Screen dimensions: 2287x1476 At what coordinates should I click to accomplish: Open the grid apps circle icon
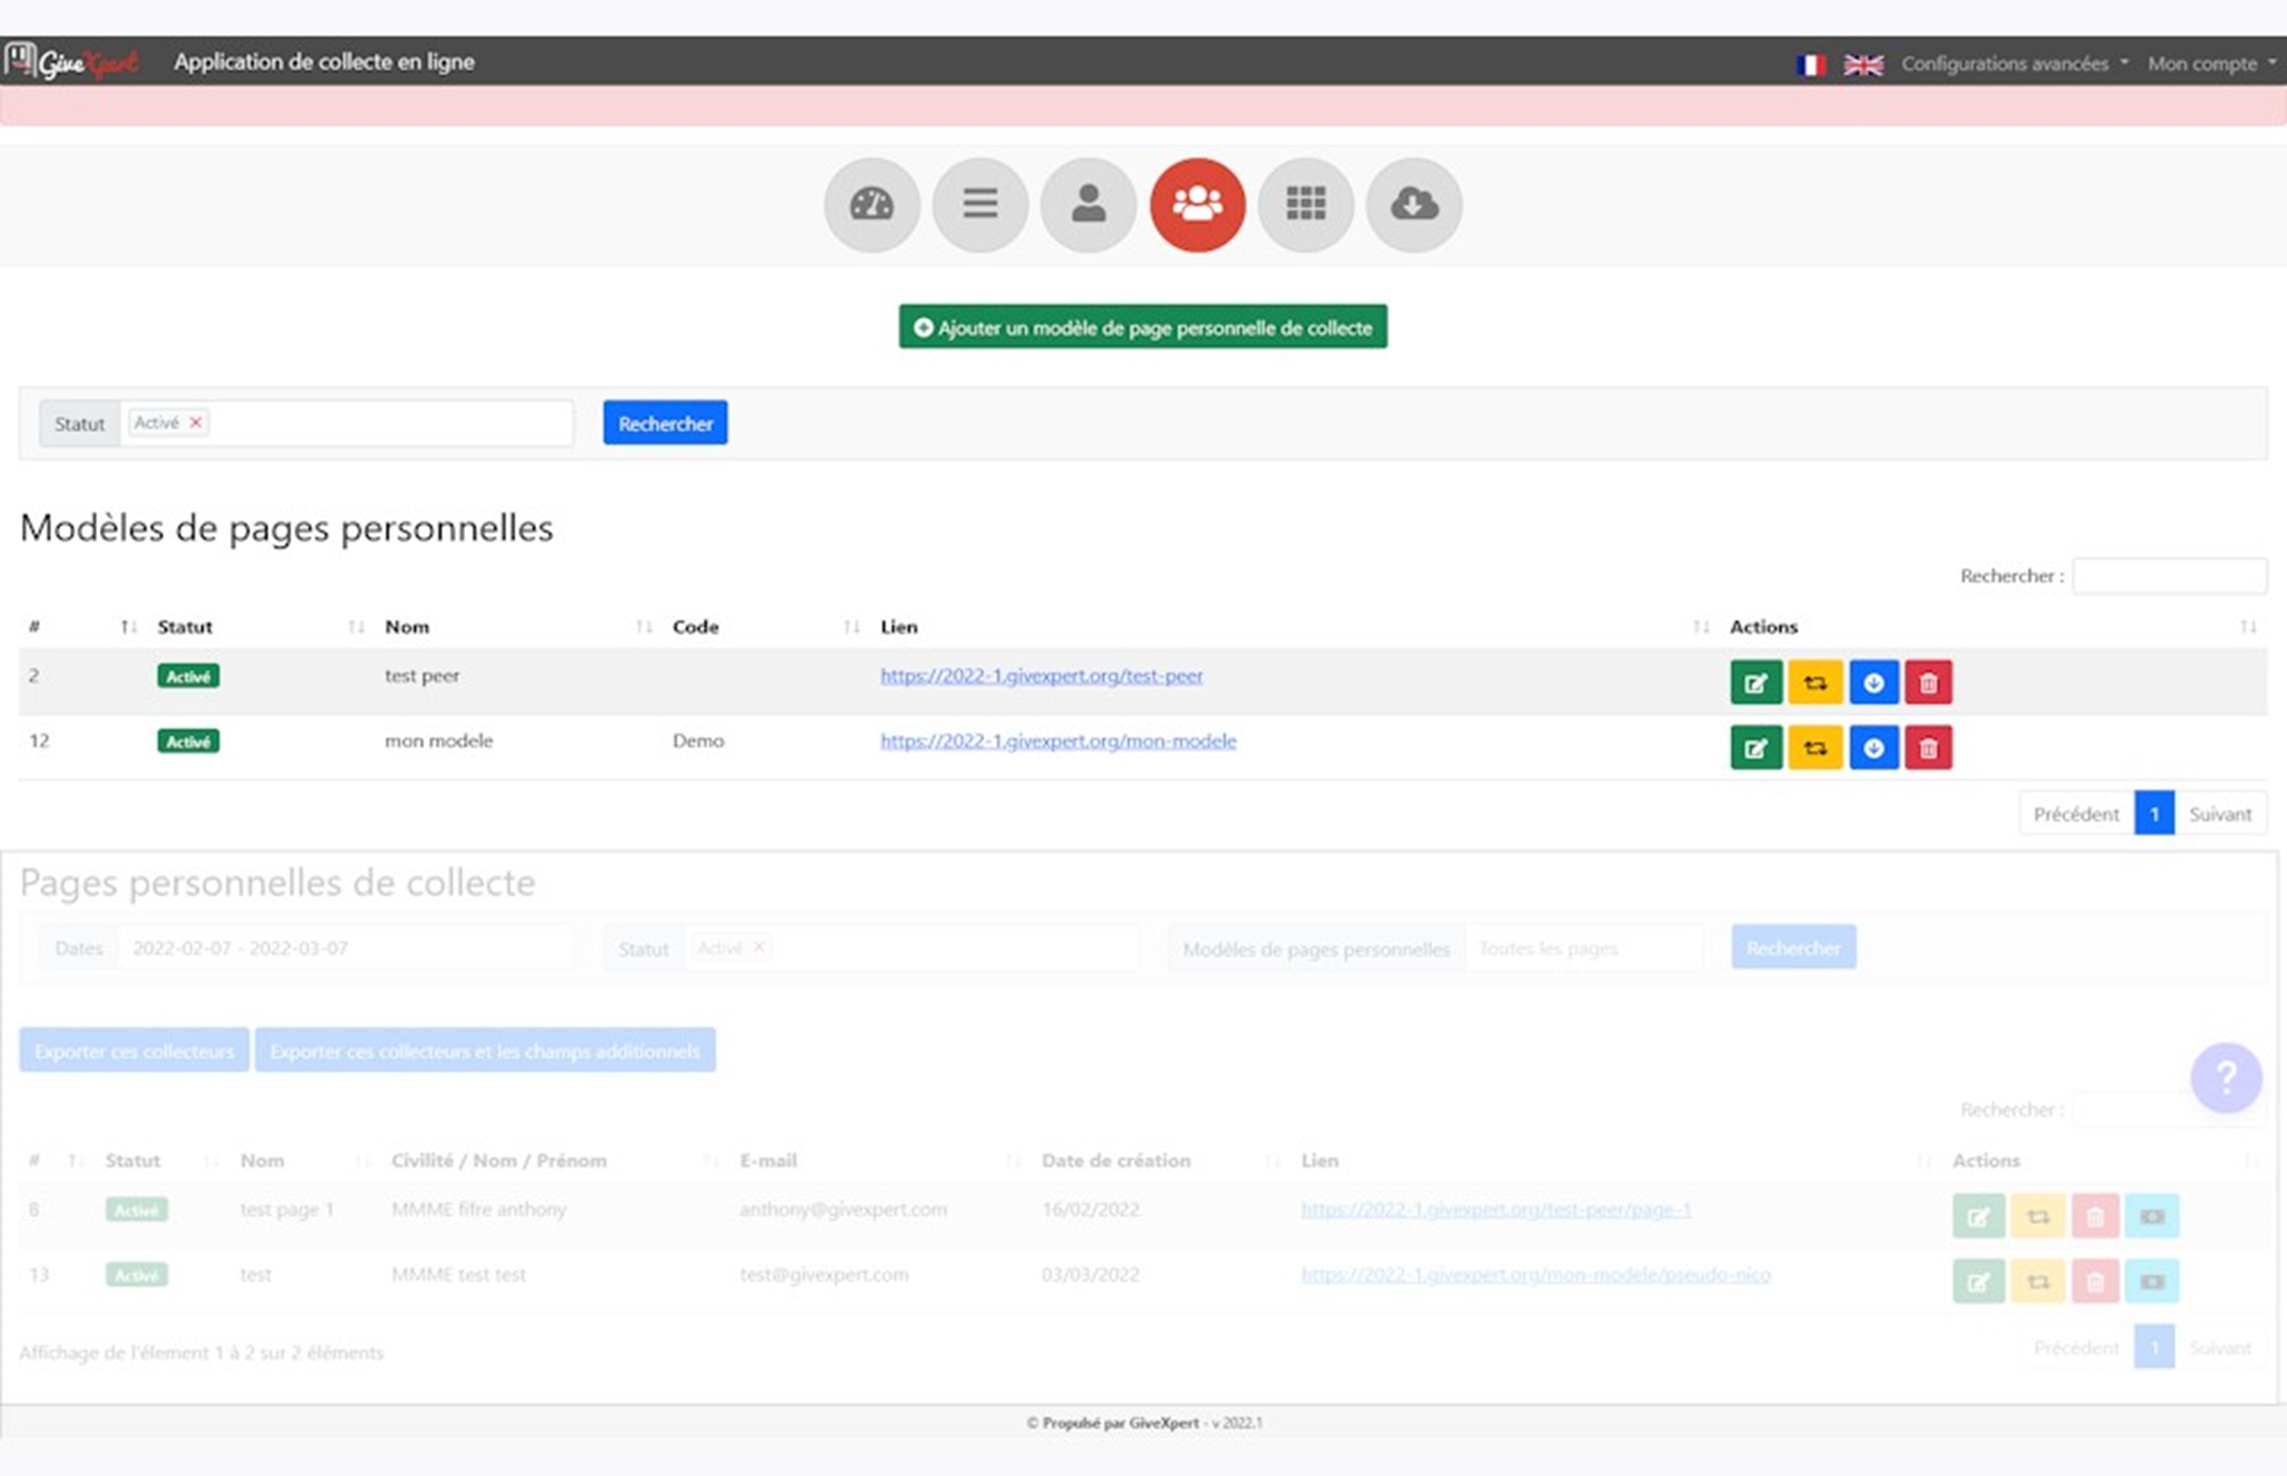click(x=1305, y=205)
